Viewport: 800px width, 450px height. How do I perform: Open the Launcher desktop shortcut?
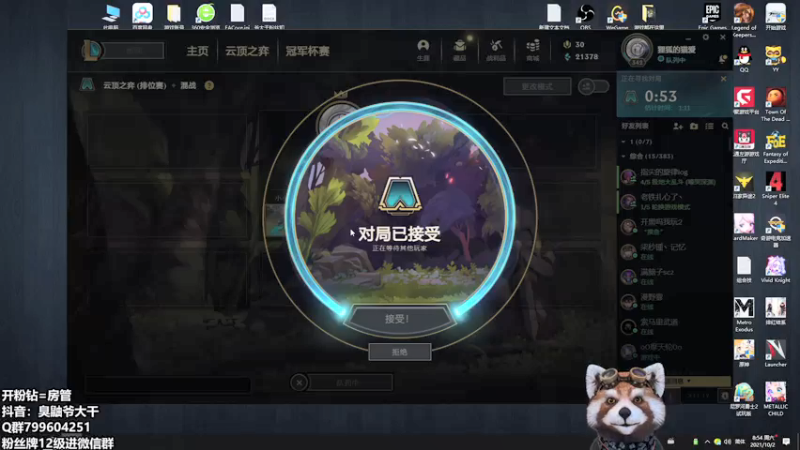[x=776, y=354]
